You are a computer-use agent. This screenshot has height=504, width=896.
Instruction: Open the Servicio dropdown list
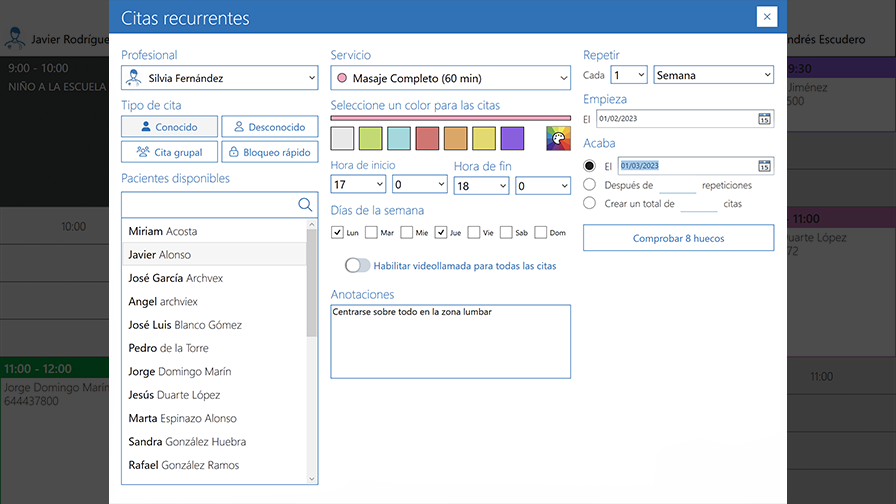[x=450, y=78]
